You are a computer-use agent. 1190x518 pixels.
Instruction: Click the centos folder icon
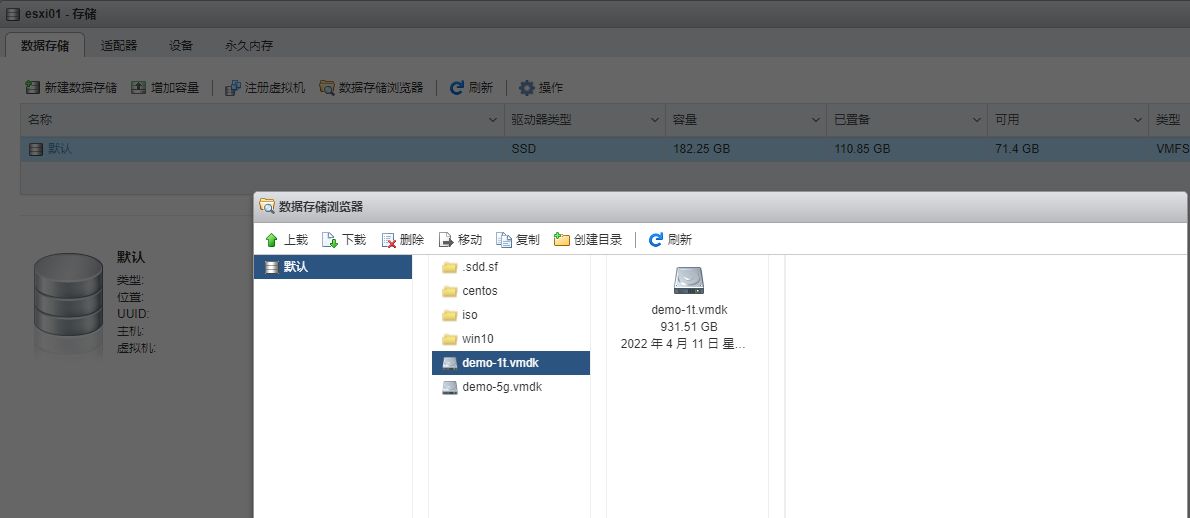[449, 291]
